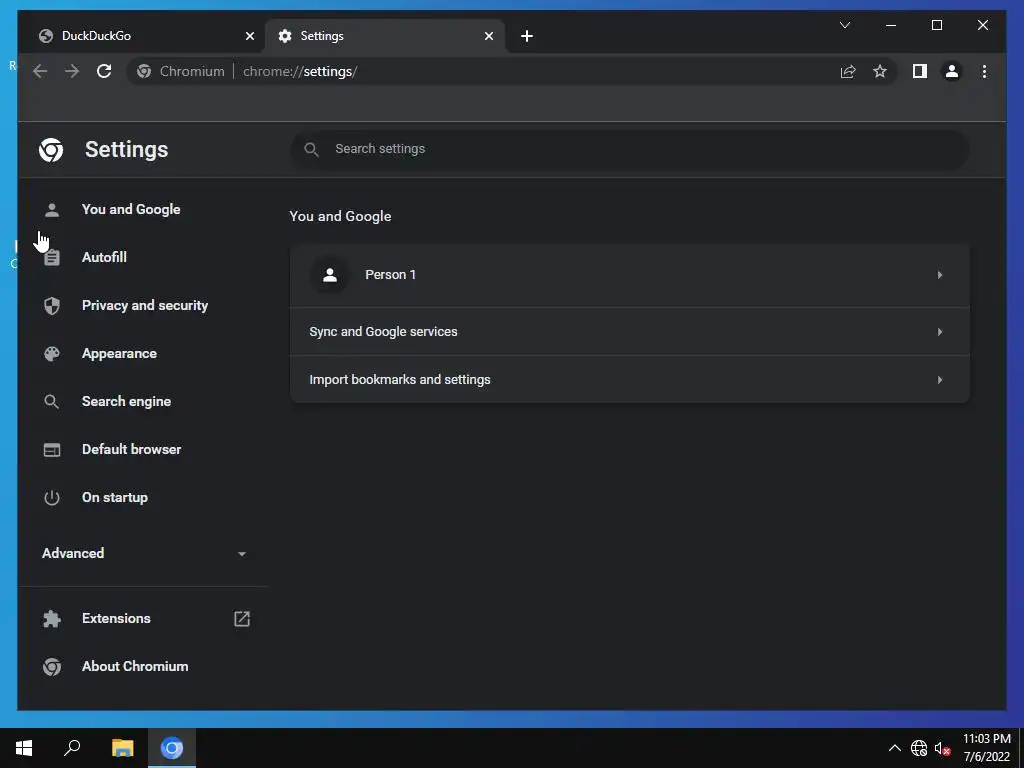Open You and Google section

[x=131, y=209]
